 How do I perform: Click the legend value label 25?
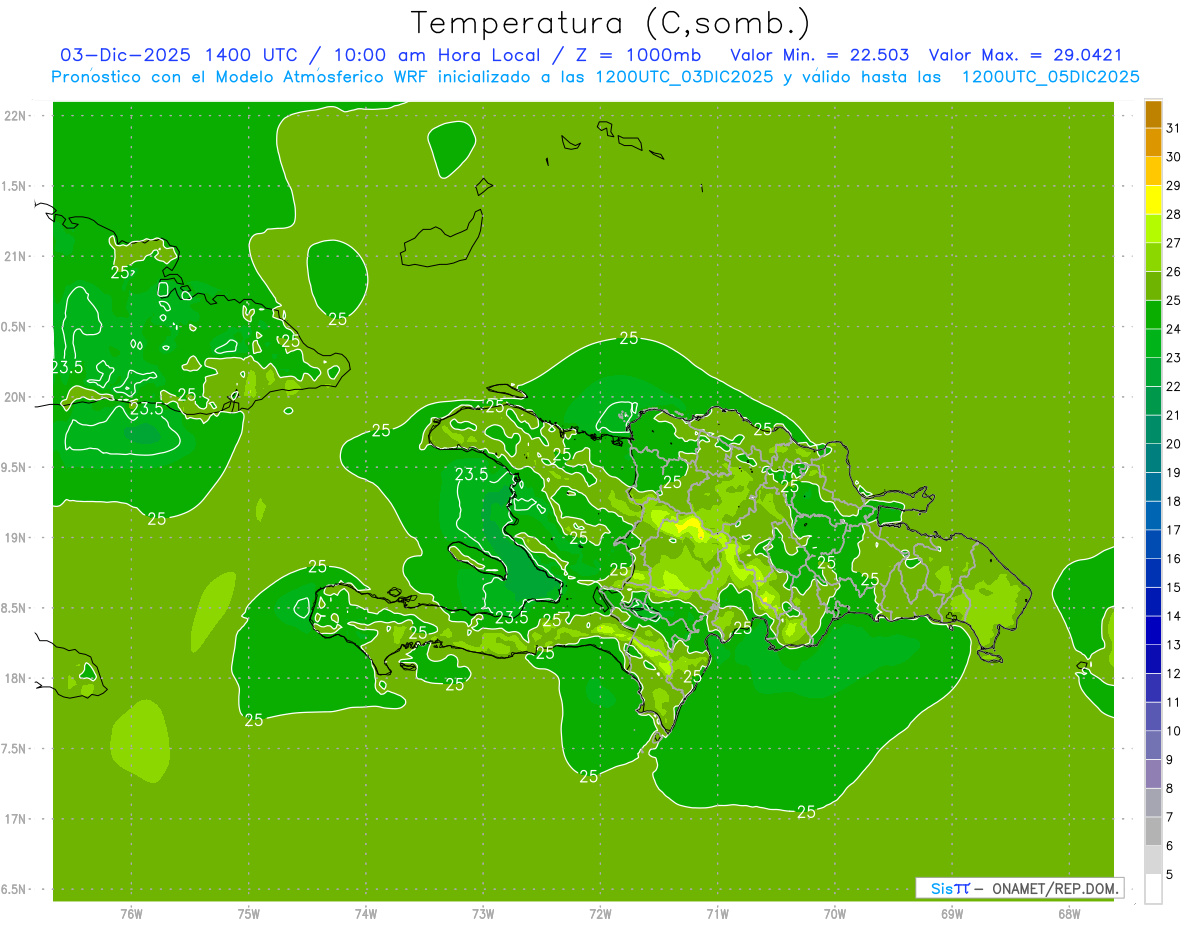pyautogui.click(x=1173, y=300)
